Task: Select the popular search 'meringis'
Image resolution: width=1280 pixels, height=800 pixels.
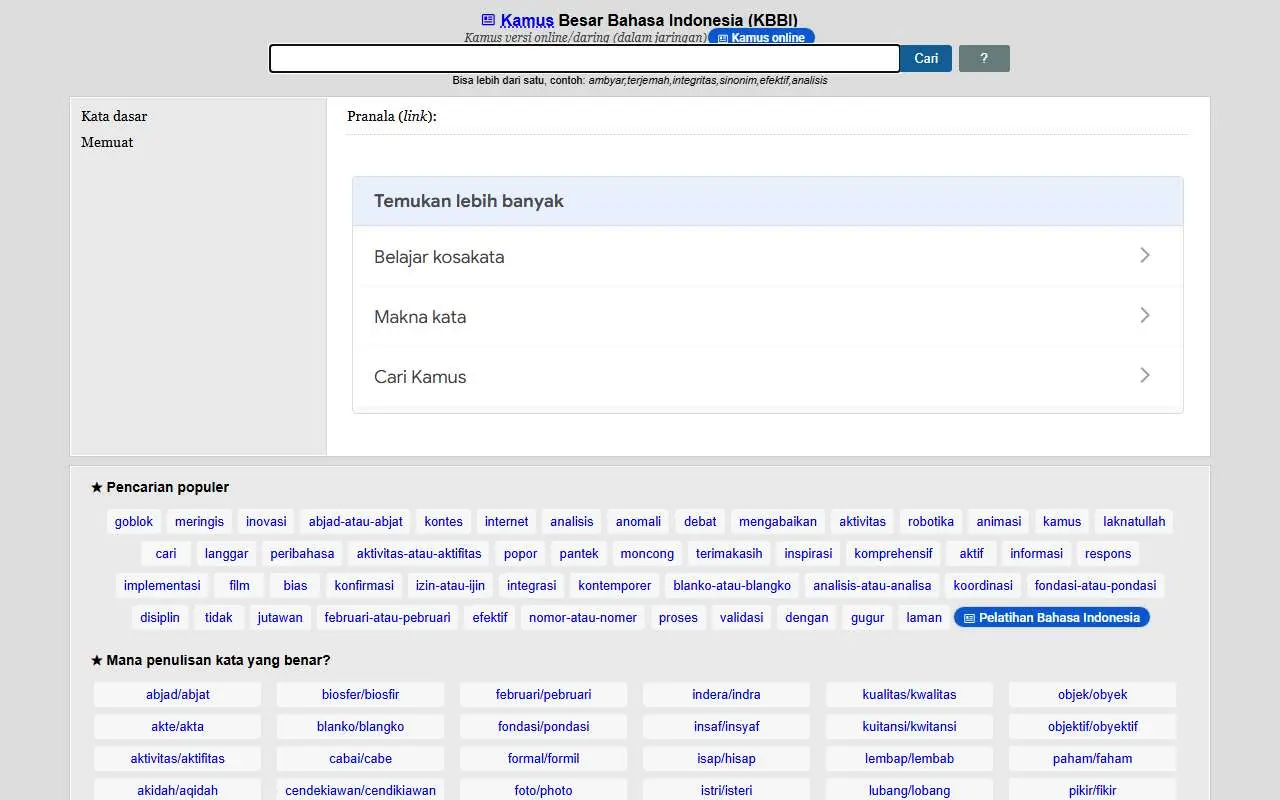Action: [x=200, y=521]
